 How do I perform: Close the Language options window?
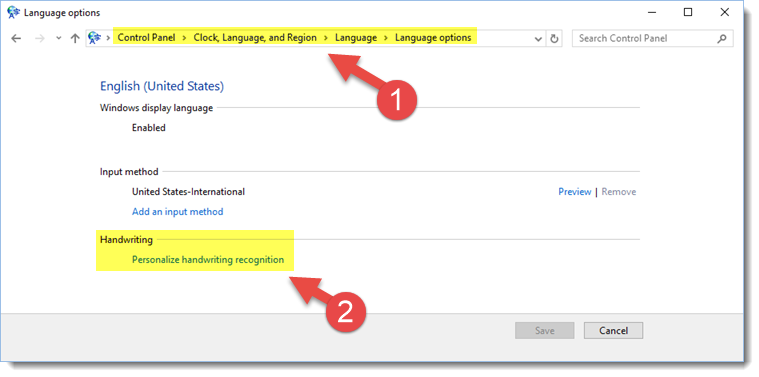pos(725,13)
